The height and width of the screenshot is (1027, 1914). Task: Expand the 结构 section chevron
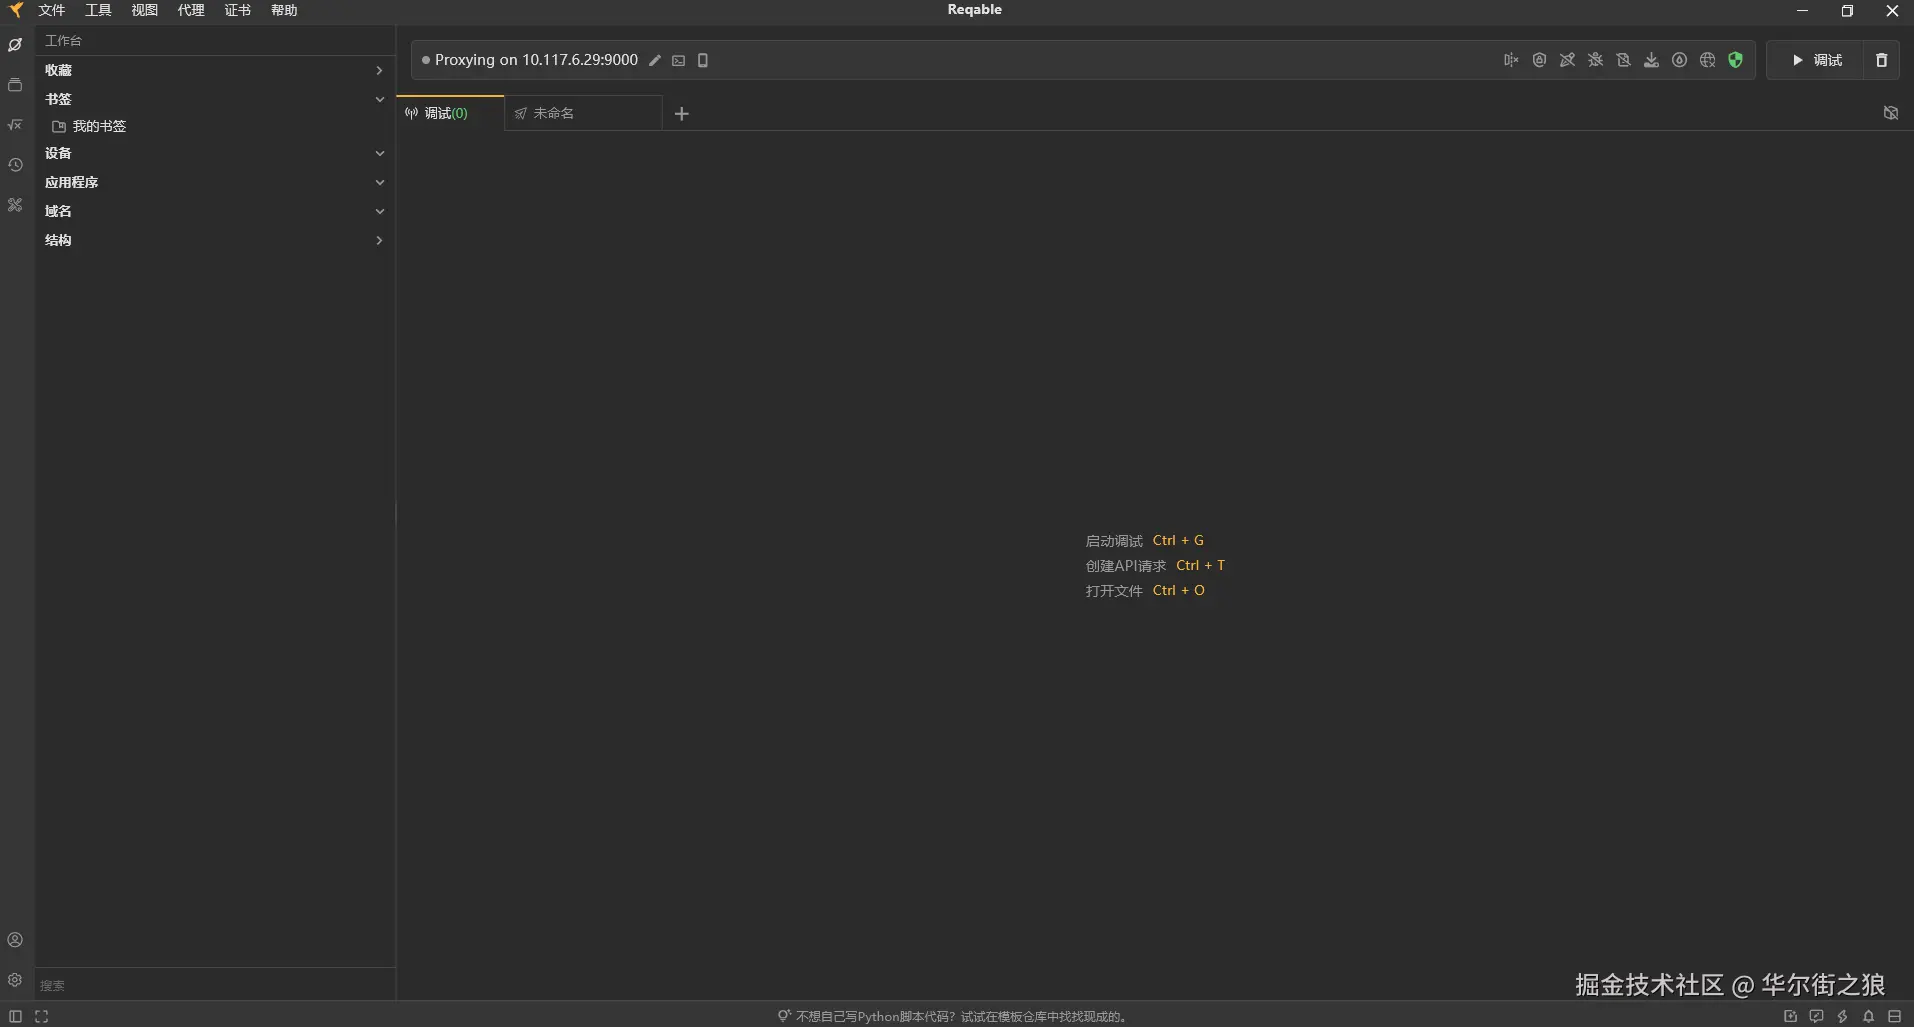coord(379,240)
